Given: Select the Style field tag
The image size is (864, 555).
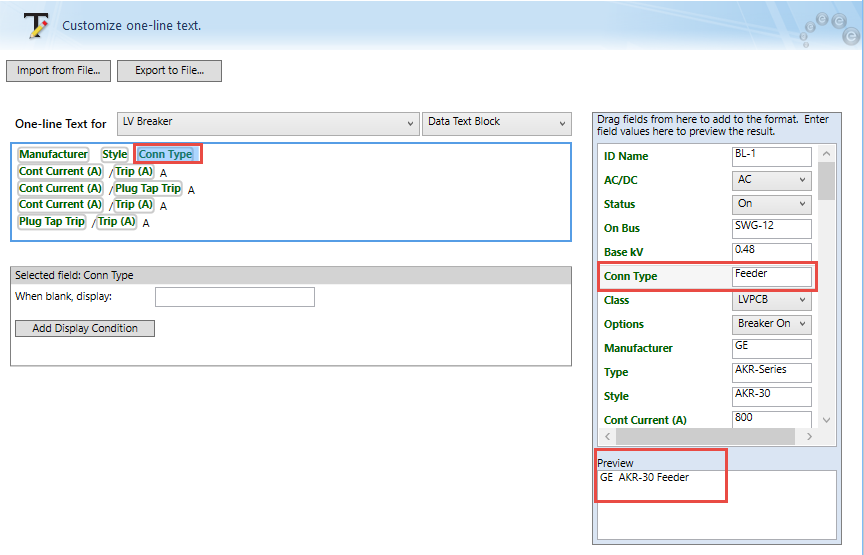Looking at the screenshot, I should tap(115, 155).
